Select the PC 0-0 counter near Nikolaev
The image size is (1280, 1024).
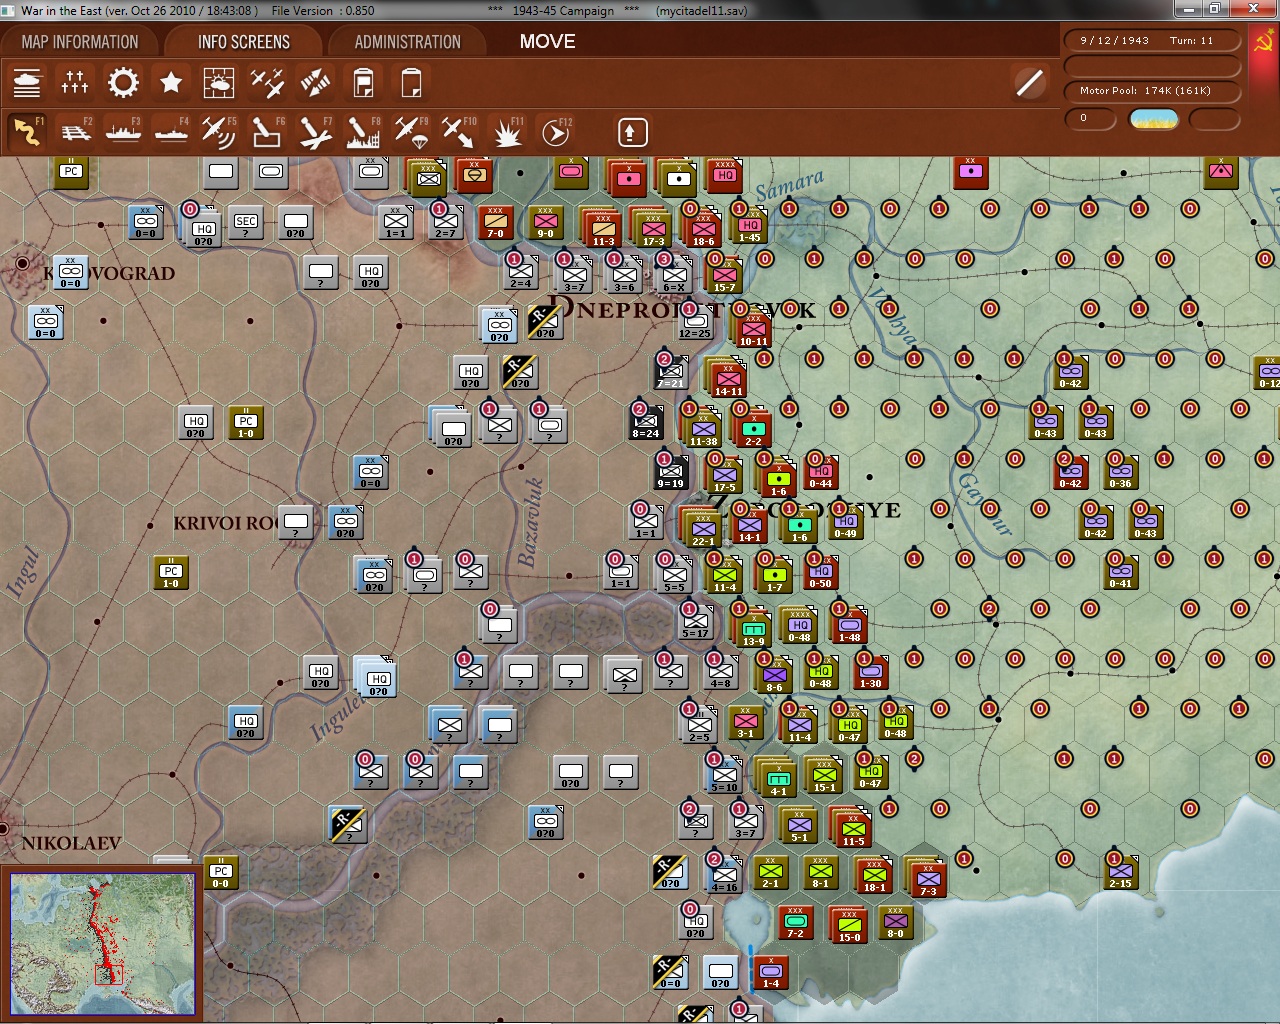221,872
